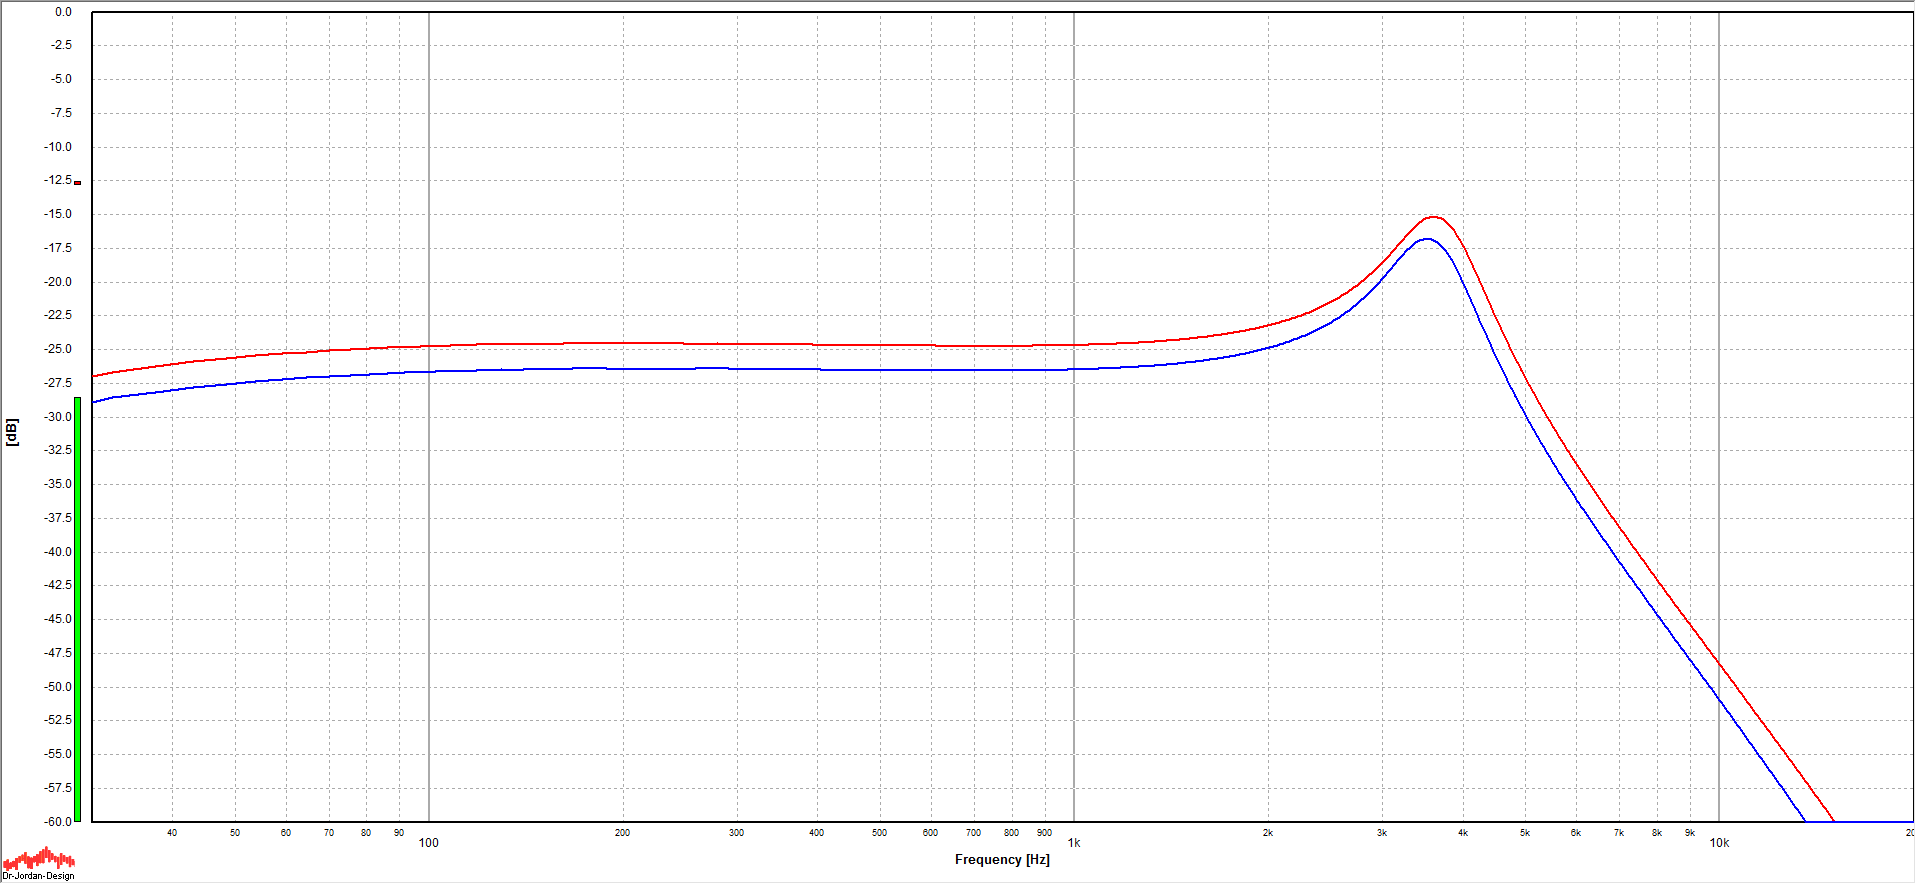Click the 5k frequency tick label
The height and width of the screenshot is (884, 1916).
[x=1524, y=833]
